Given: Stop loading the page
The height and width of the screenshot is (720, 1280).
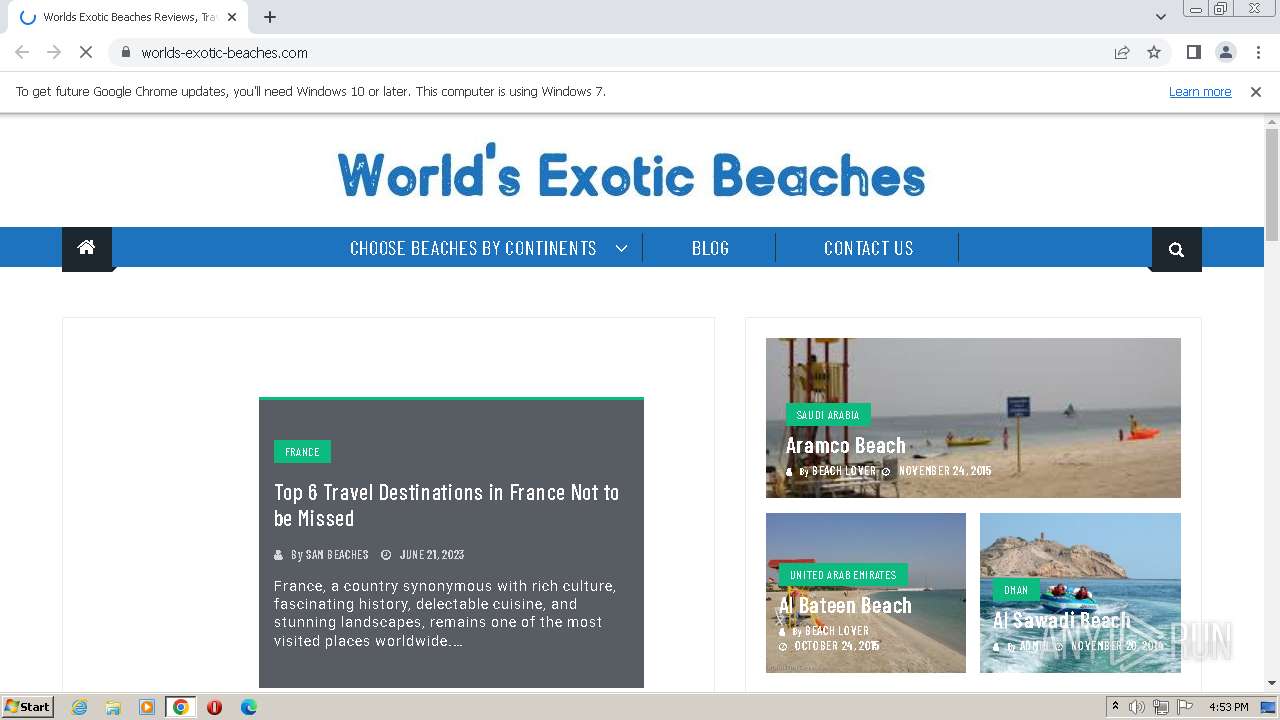Looking at the screenshot, I should tap(87, 53).
